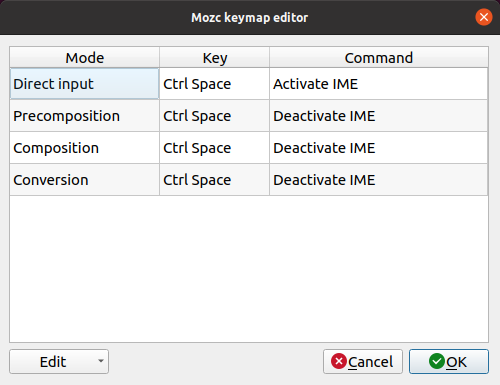Sort by the Mode column header
500x385 pixels.
(x=85, y=57)
